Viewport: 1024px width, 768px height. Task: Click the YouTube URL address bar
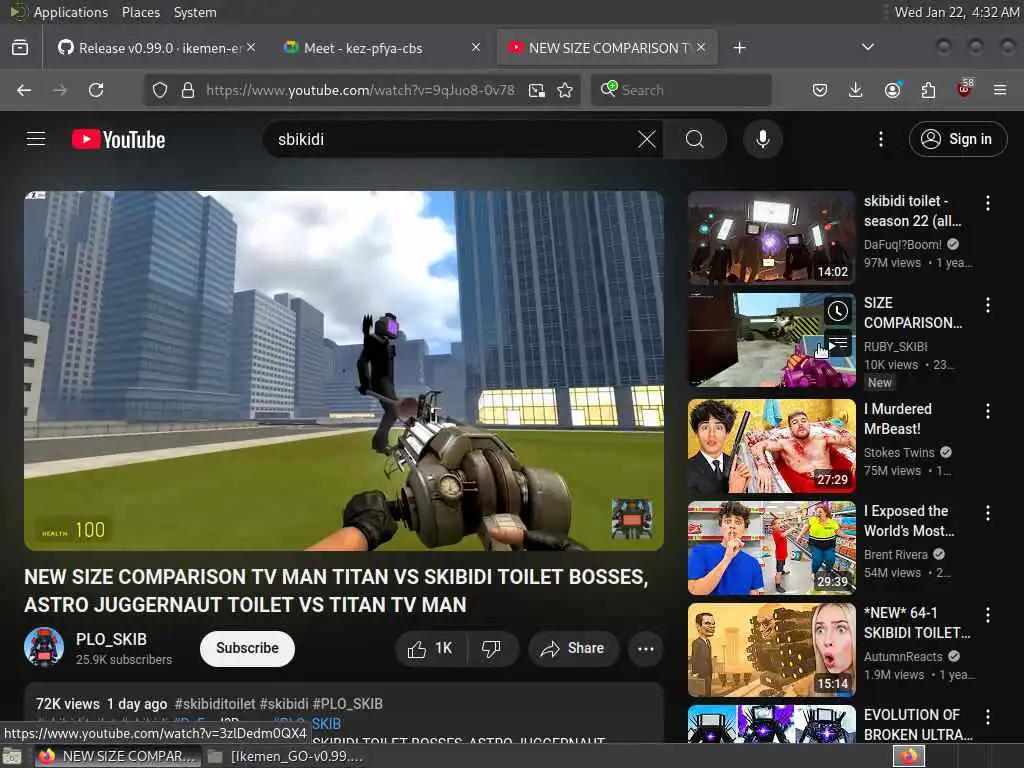tap(360, 90)
